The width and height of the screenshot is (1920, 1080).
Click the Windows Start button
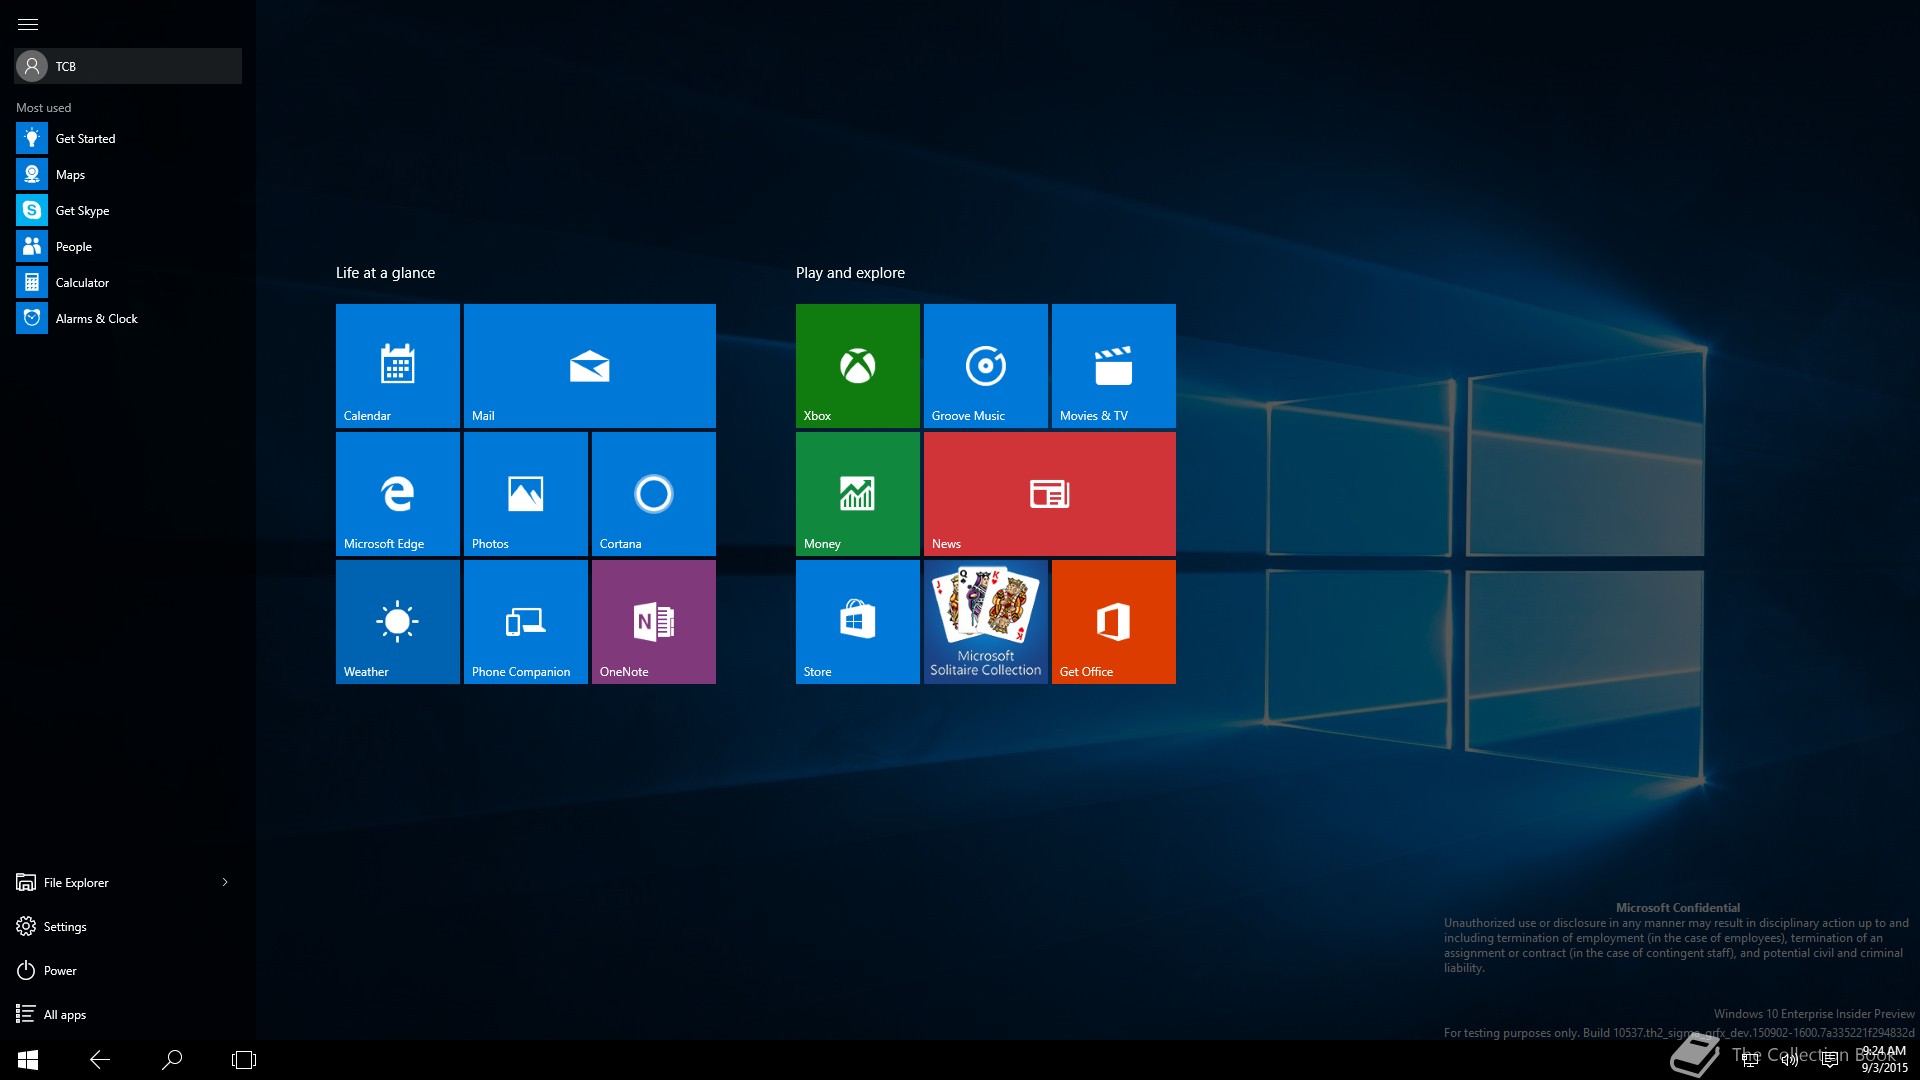[28, 1060]
